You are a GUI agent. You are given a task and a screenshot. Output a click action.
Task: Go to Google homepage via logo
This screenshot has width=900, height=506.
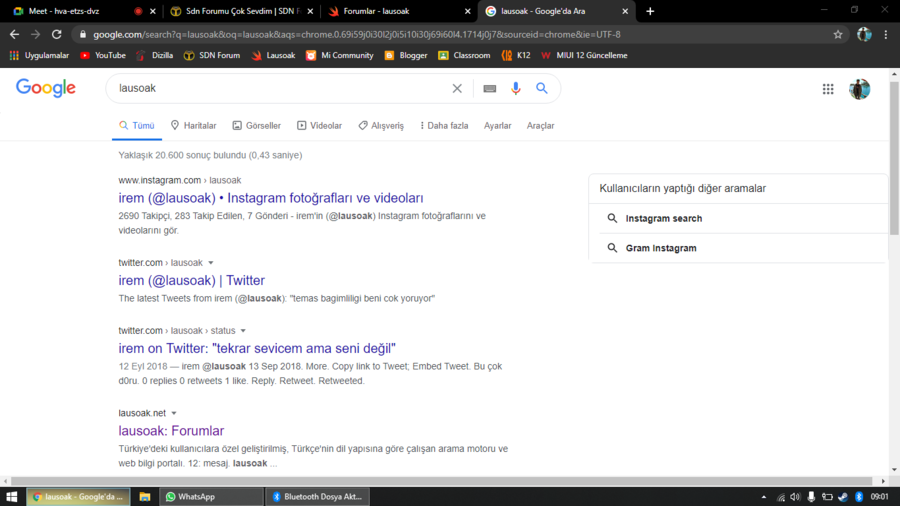click(46, 88)
